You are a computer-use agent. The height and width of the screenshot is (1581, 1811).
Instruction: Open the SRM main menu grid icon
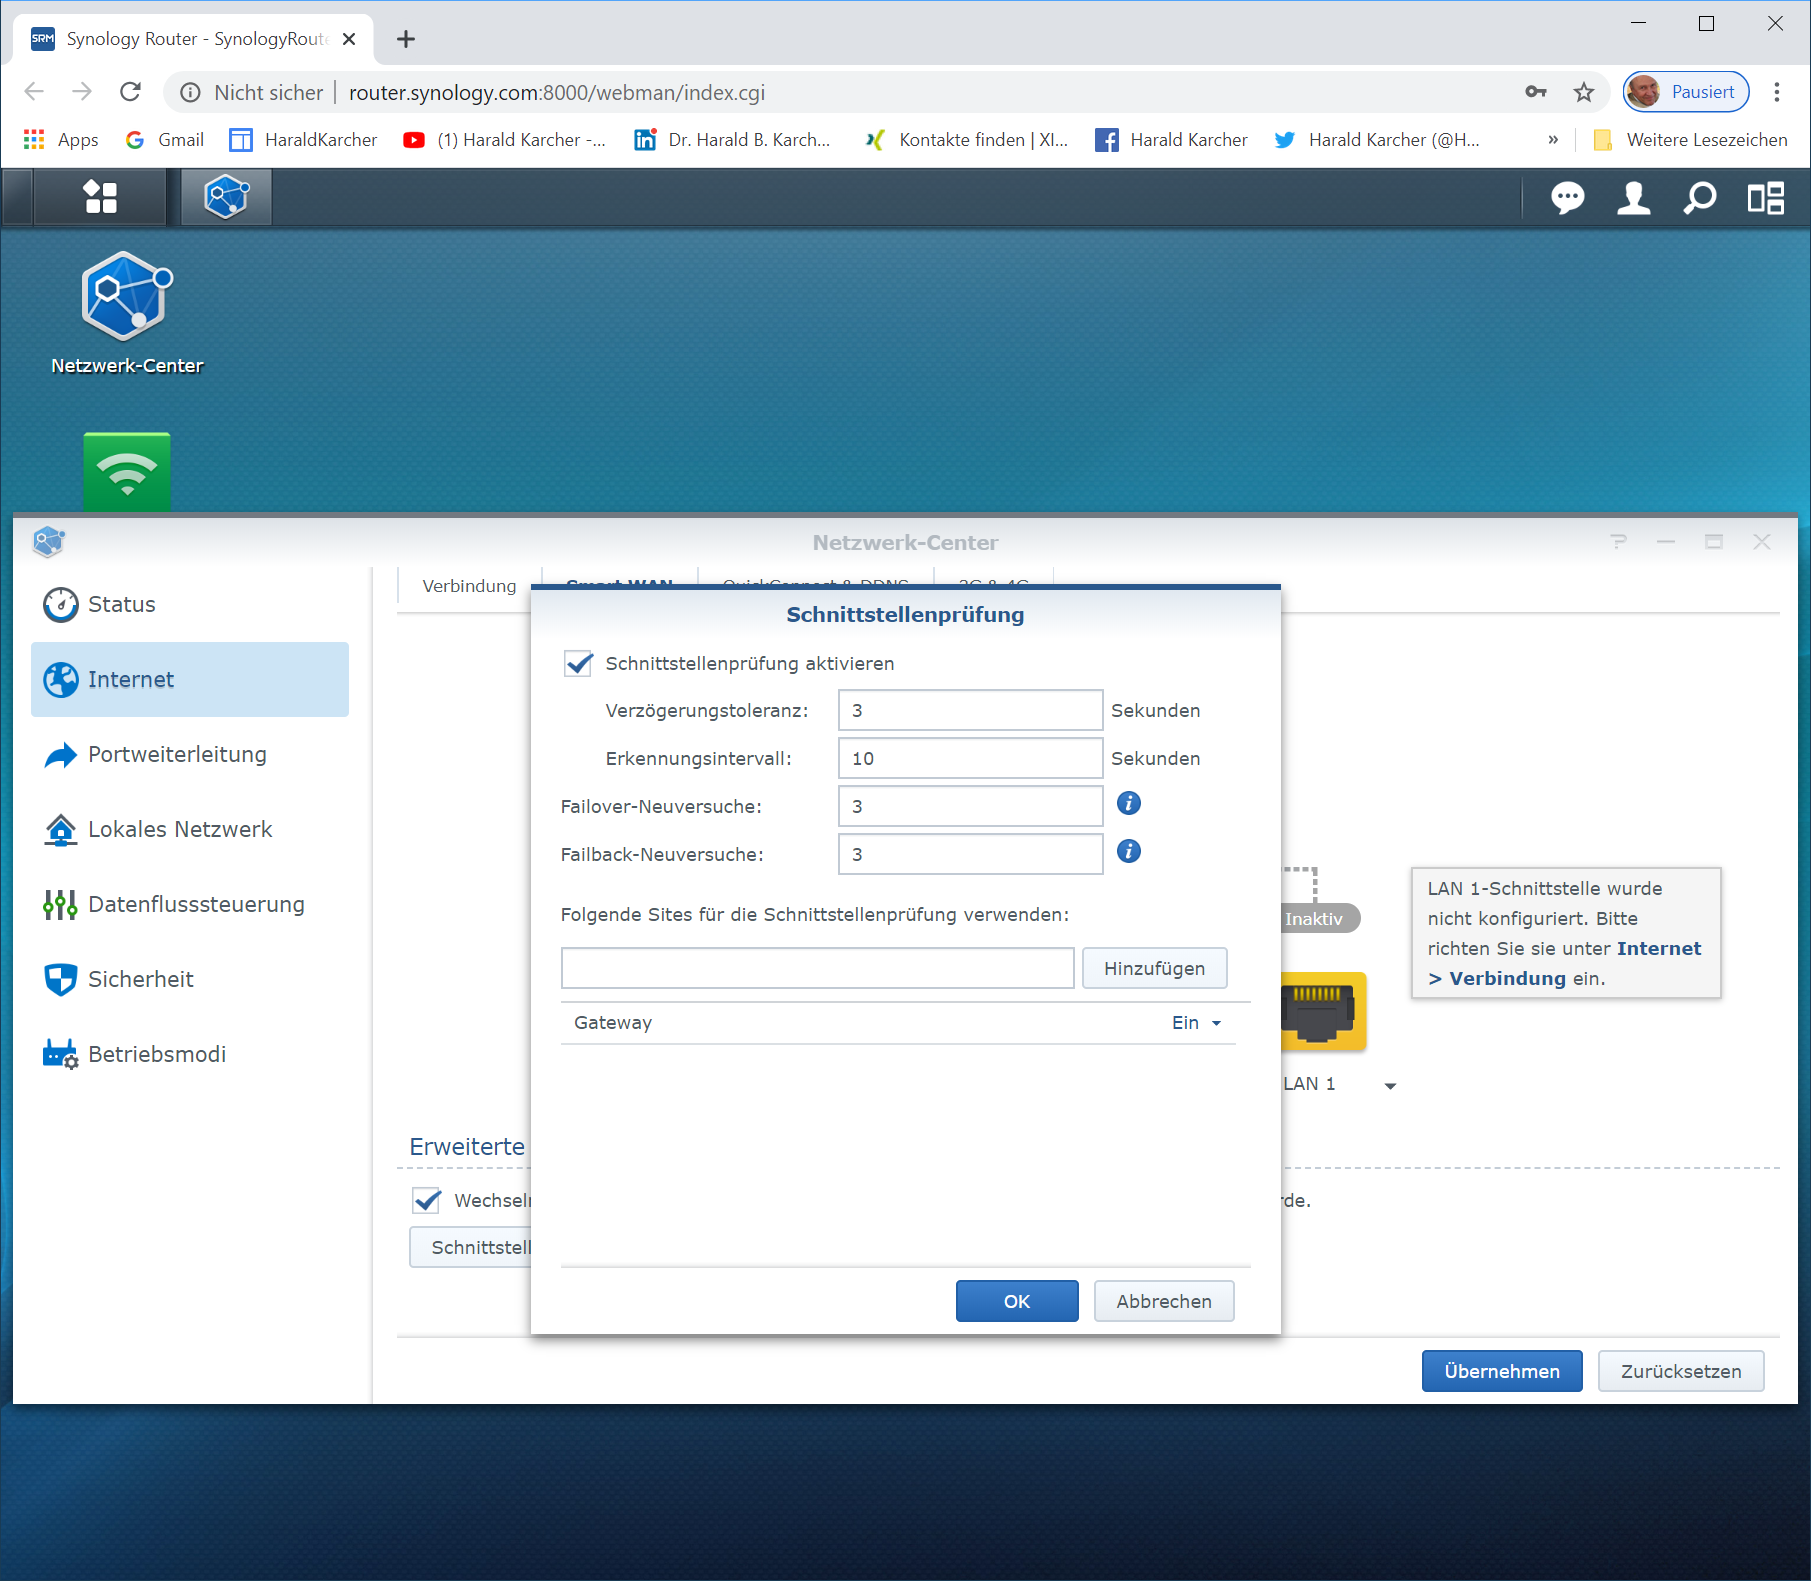[x=100, y=197]
